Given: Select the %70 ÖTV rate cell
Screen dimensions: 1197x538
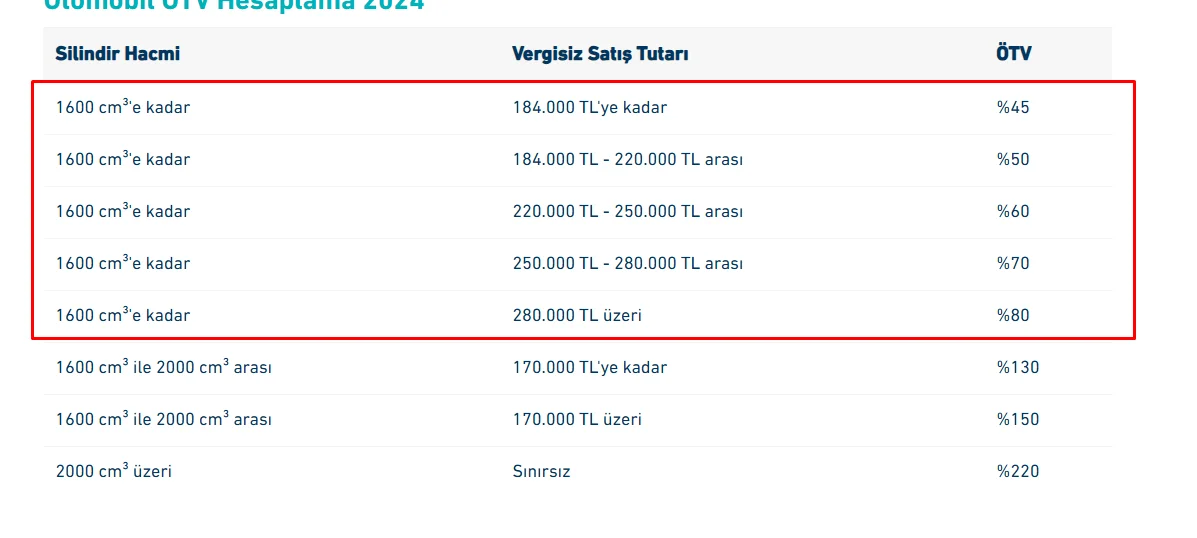Looking at the screenshot, I should coord(1013,263).
